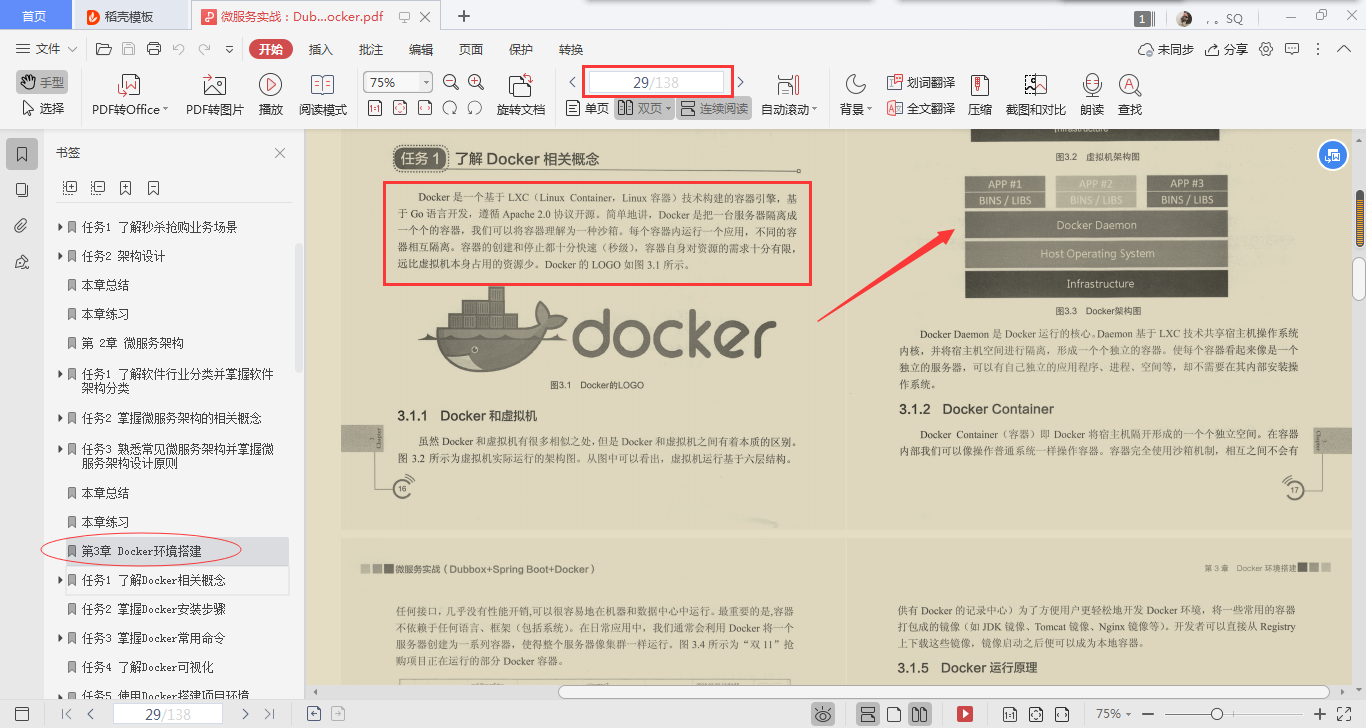The image size is (1366, 728).
Task: Expand 任务3 熟悉常见微服务架构 bookmark
Action: point(61,449)
